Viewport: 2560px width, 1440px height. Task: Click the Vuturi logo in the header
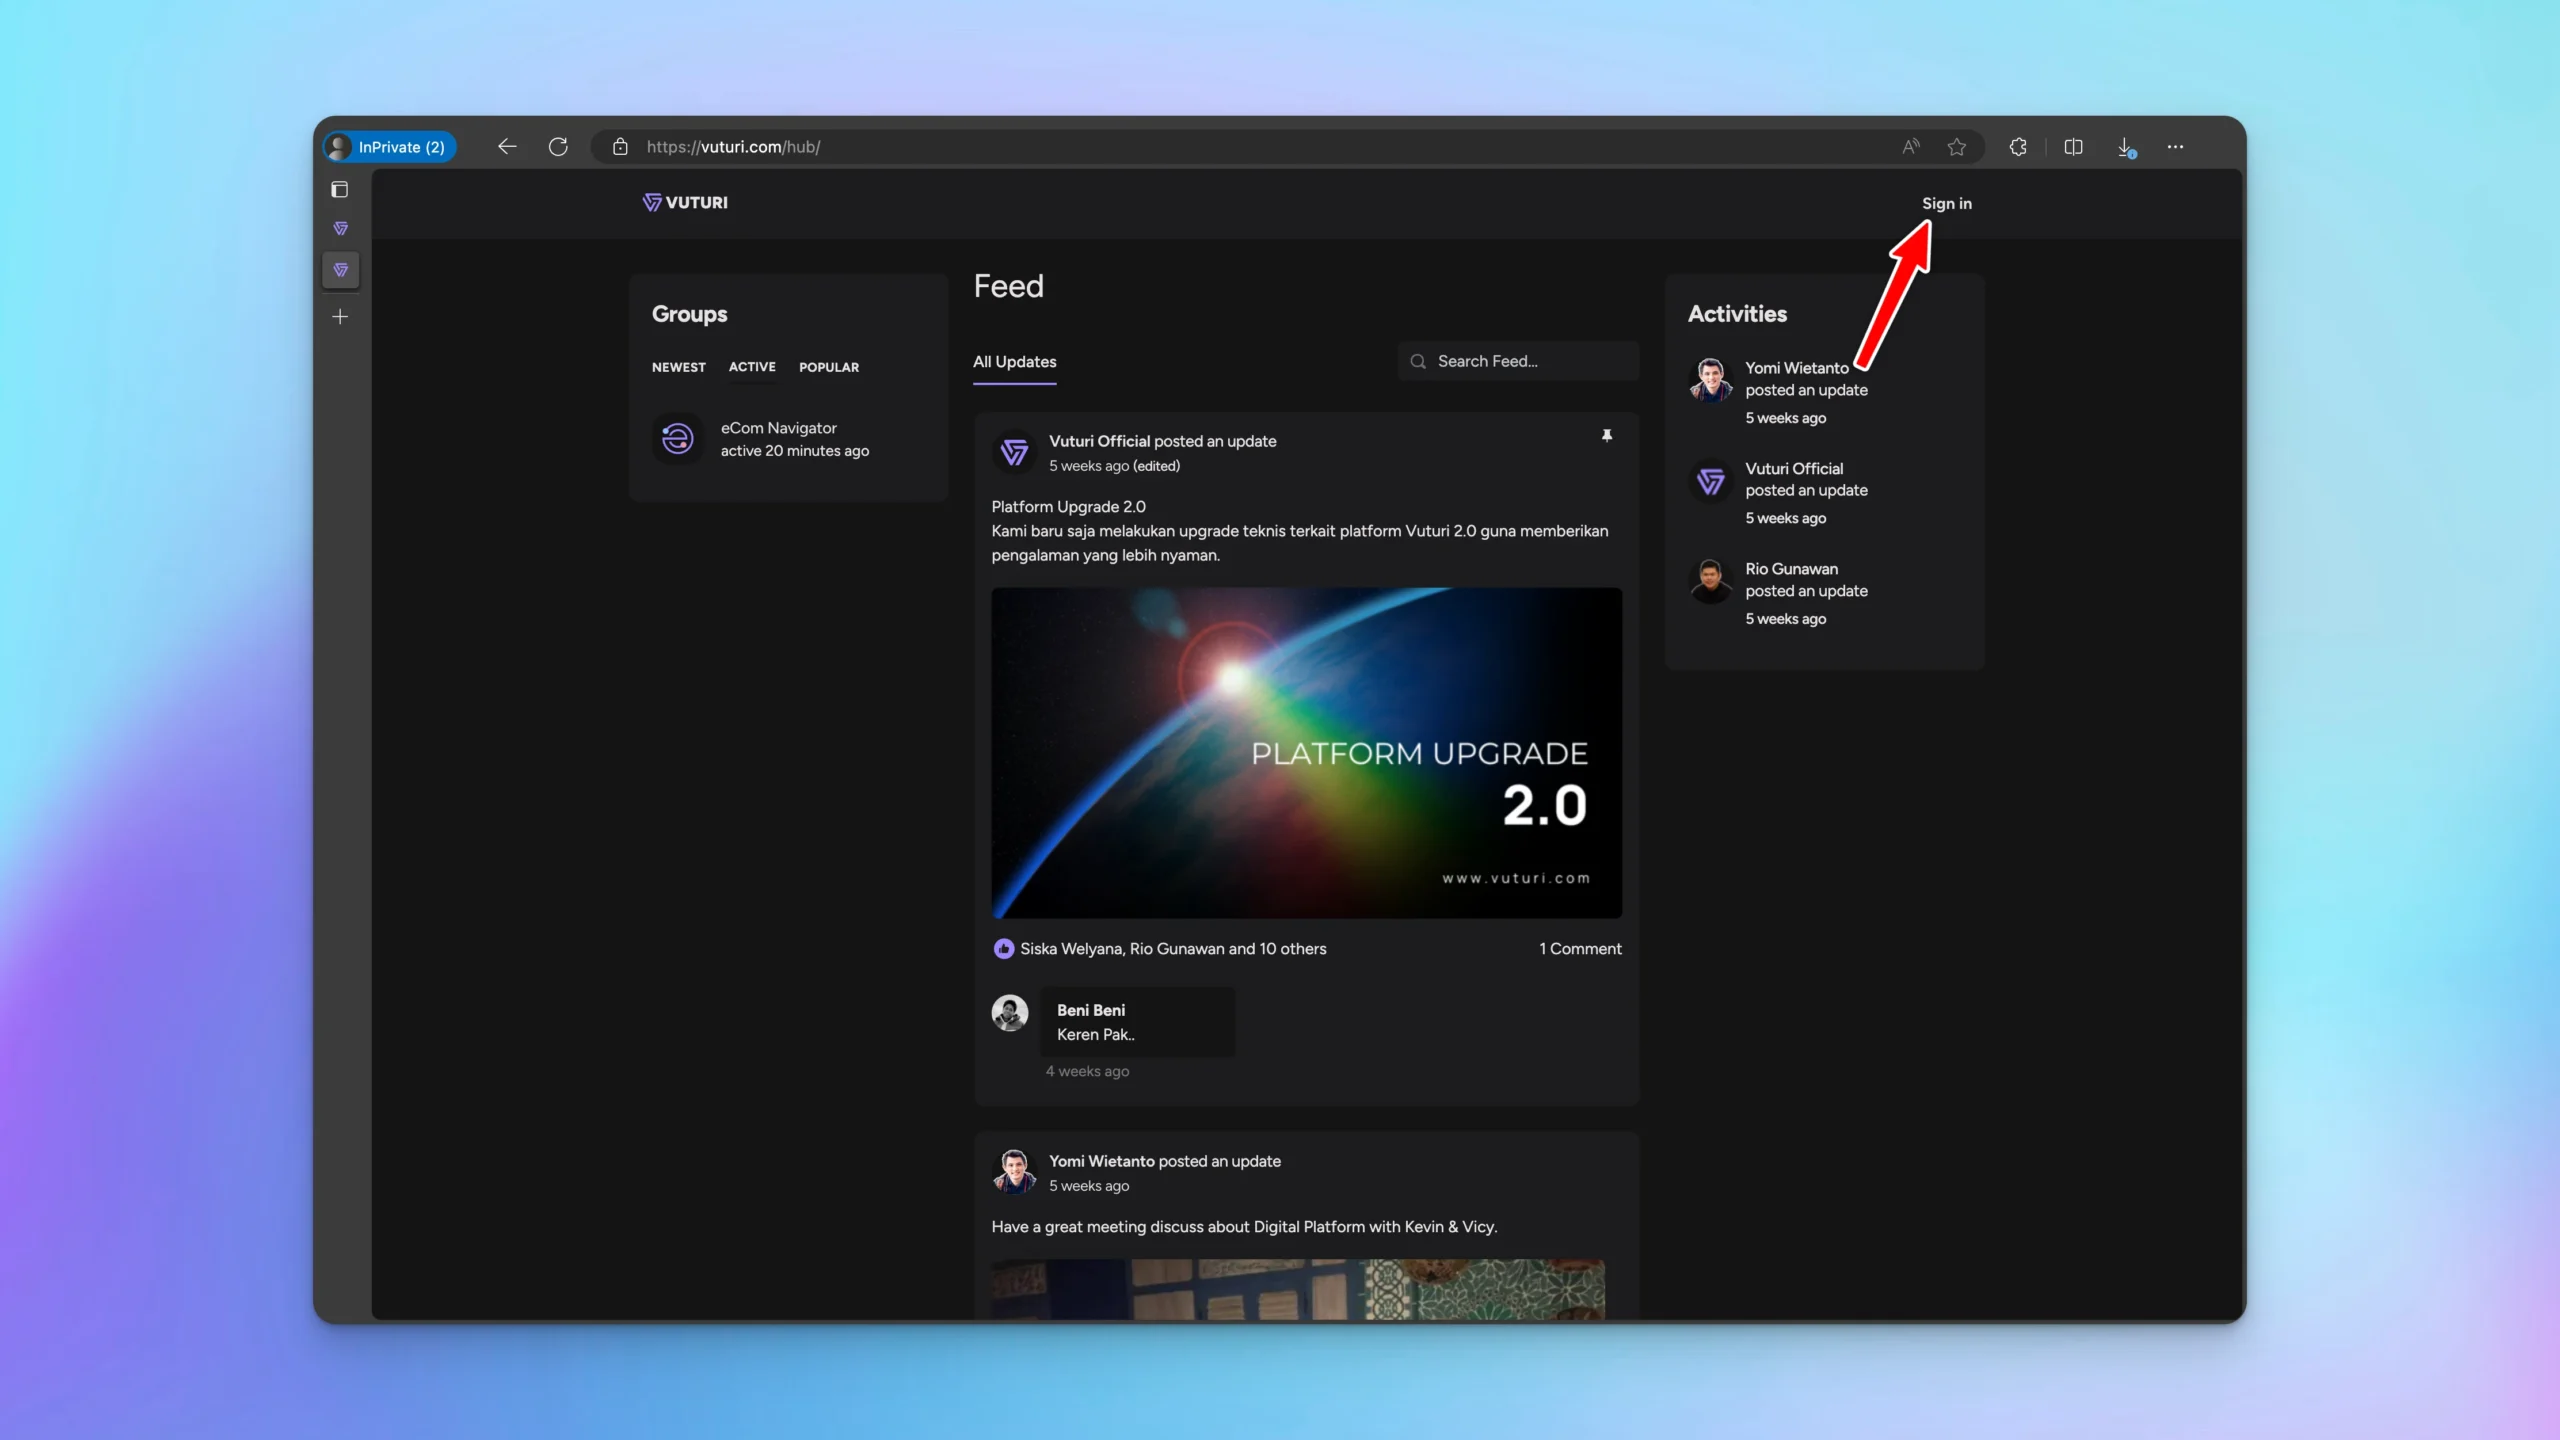pos(685,203)
